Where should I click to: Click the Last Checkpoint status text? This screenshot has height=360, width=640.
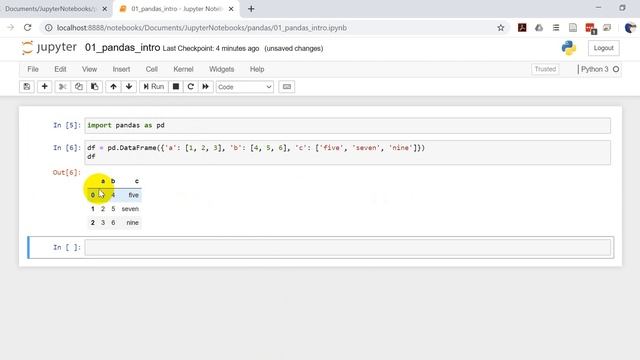211,49
